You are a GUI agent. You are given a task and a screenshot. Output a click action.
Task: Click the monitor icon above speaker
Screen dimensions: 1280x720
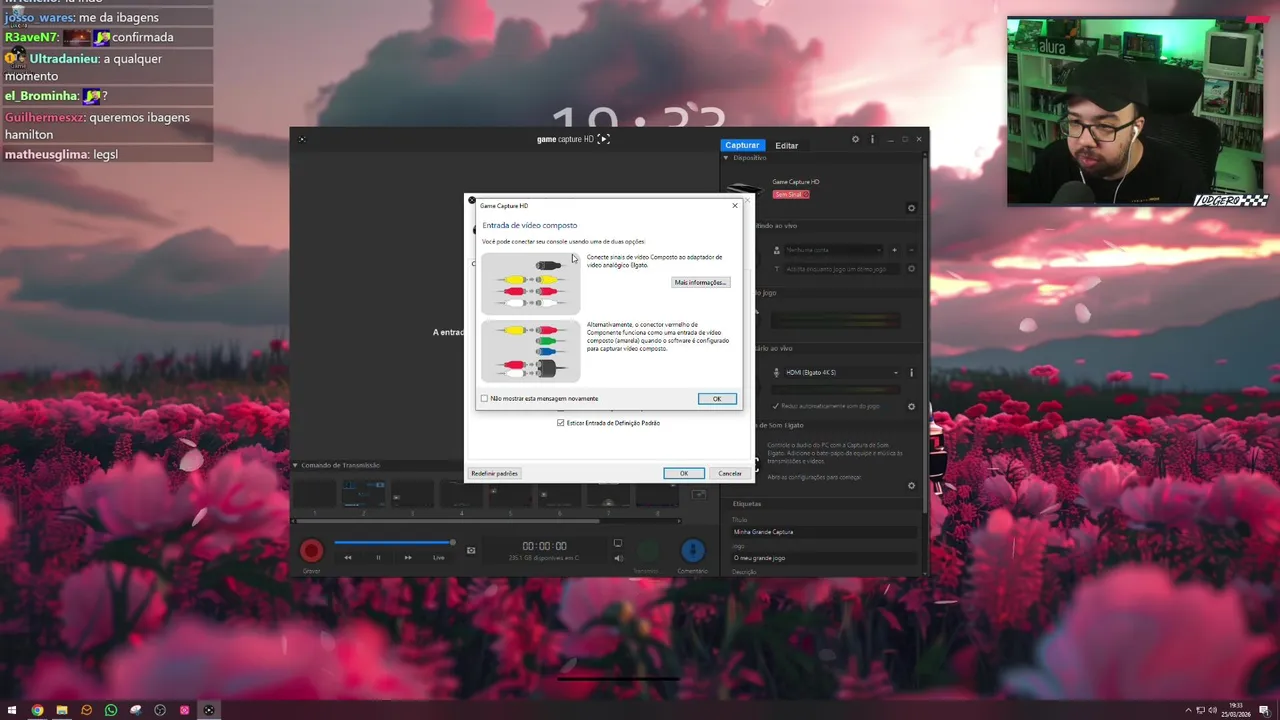pyautogui.click(x=618, y=544)
